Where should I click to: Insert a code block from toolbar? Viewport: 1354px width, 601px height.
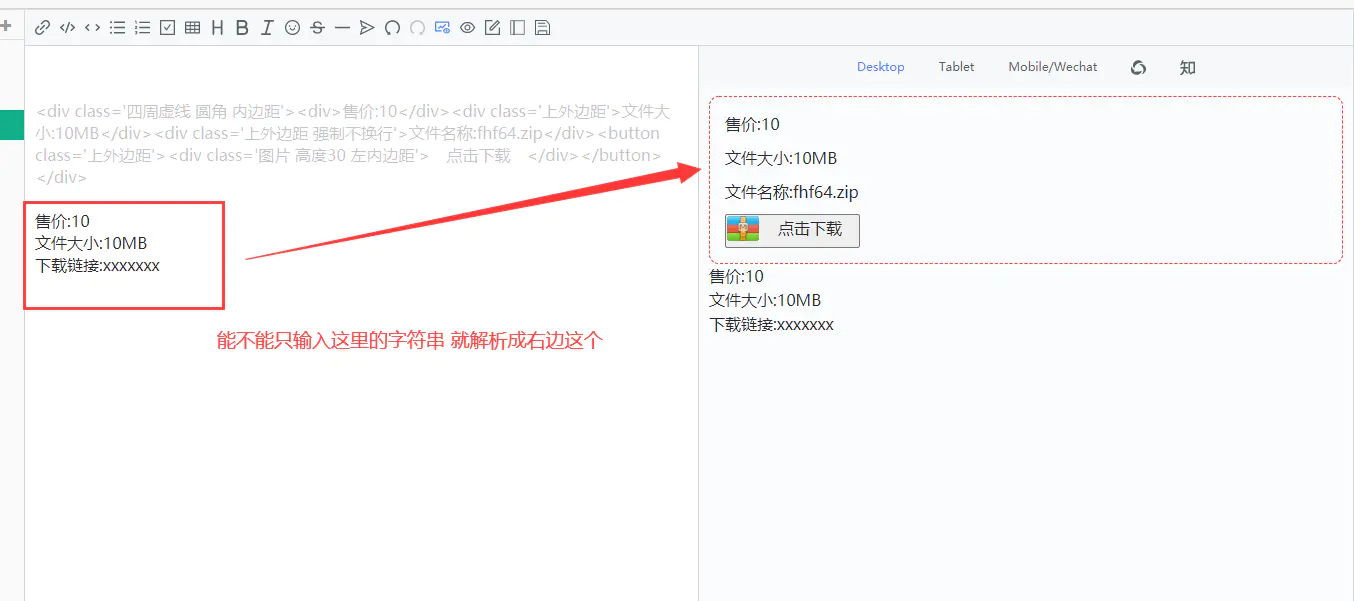[x=67, y=28]
